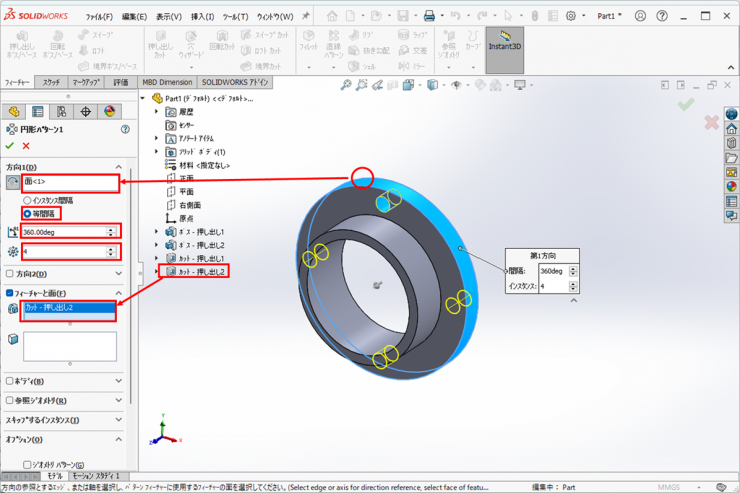
Task: Click the help icon beside 円形パターン1 title
Action: click(125, 129)
